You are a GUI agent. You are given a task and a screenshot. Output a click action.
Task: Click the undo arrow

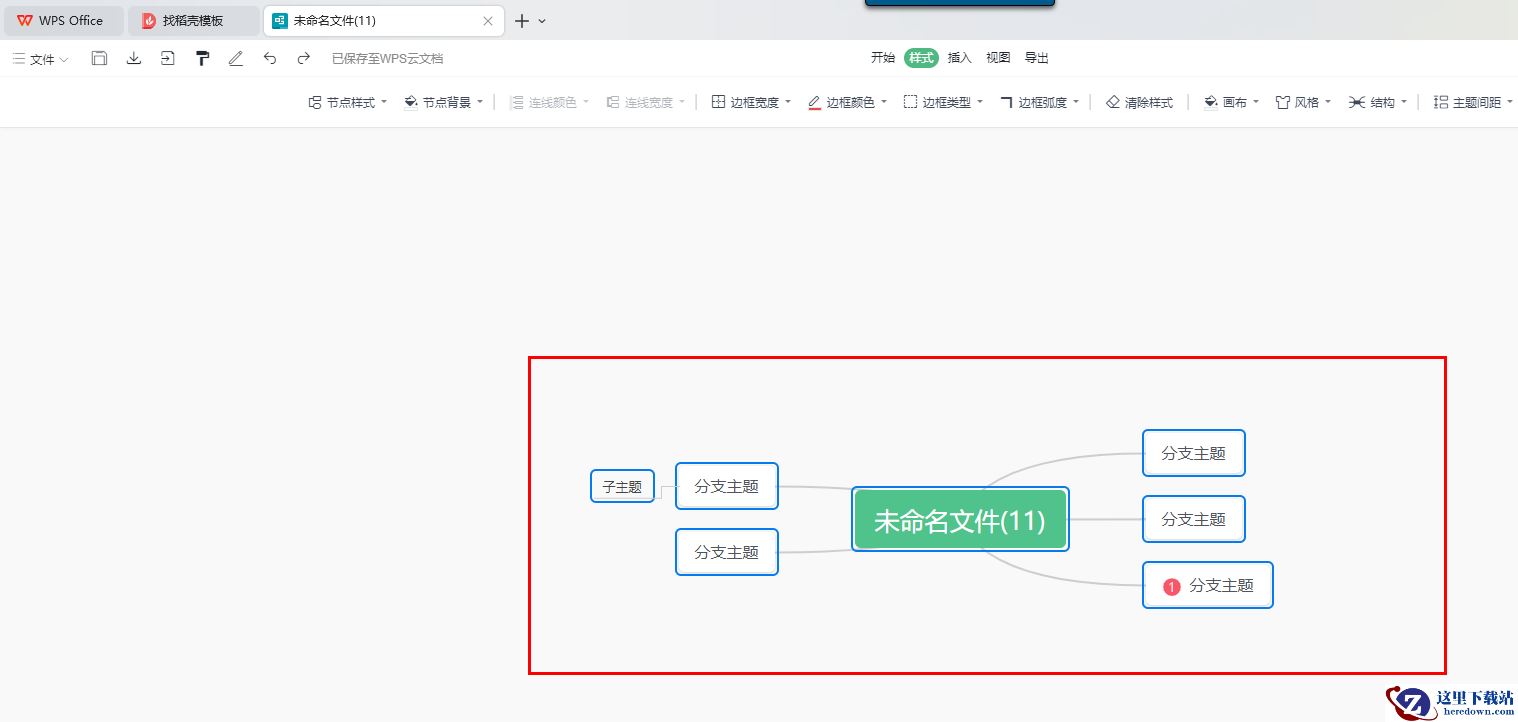tap(270, 59)
